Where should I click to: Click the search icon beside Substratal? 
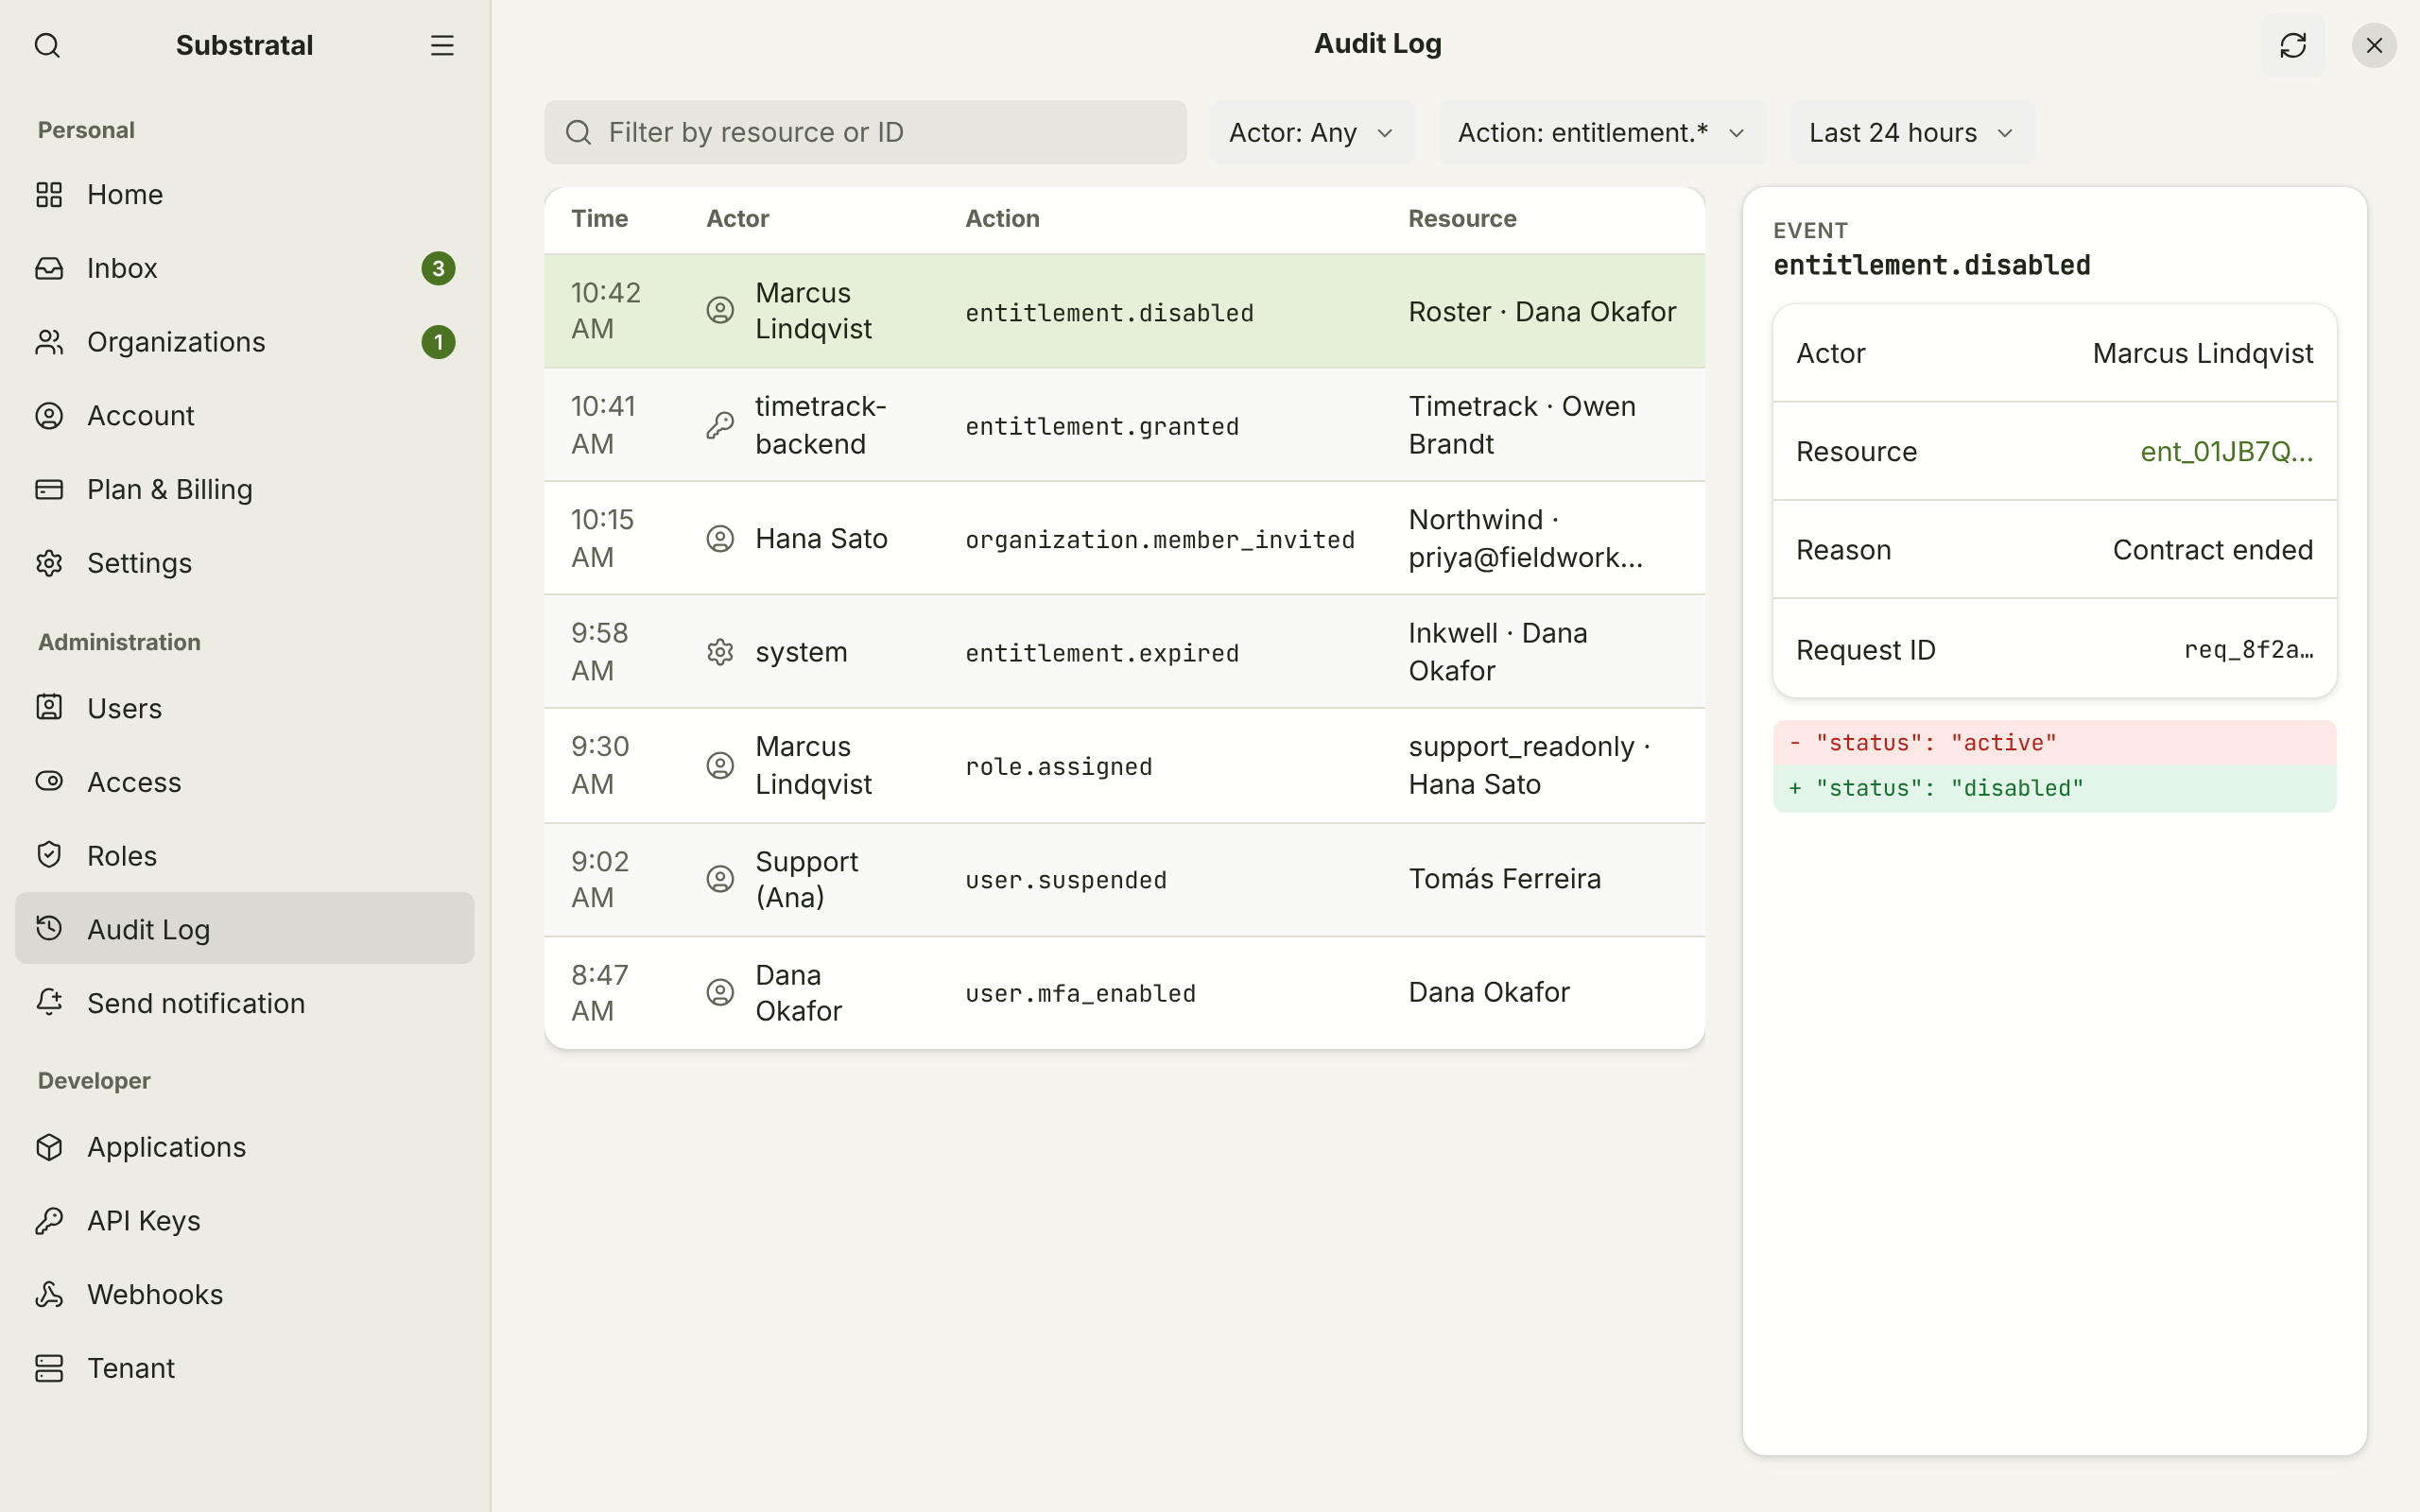(47, 46)
